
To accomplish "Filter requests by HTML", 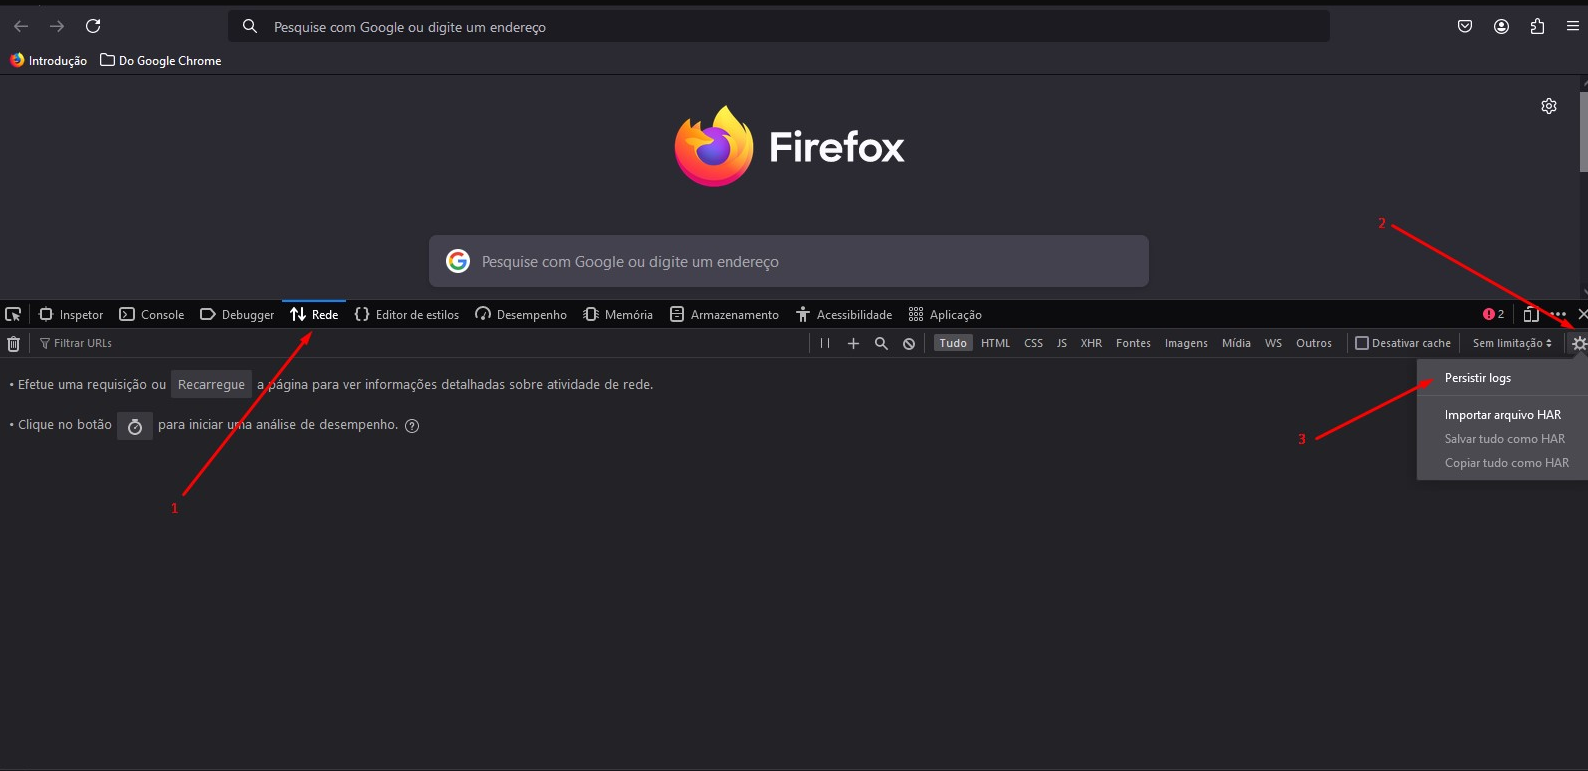I will (x=996, y=343).
